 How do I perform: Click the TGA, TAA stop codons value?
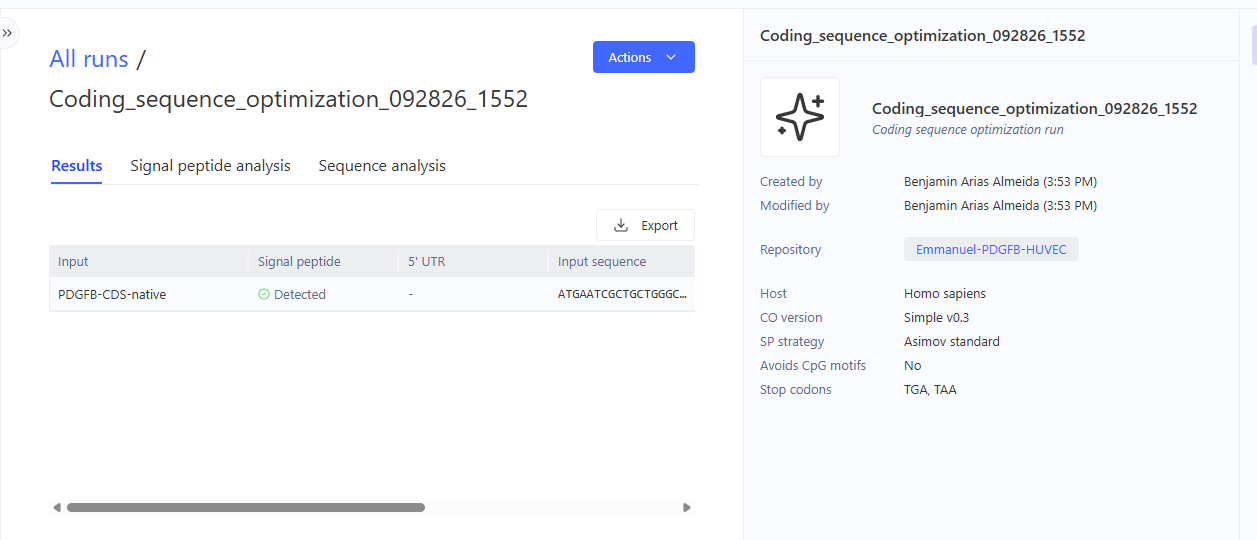pyautogui.click(x=930, y=390)
